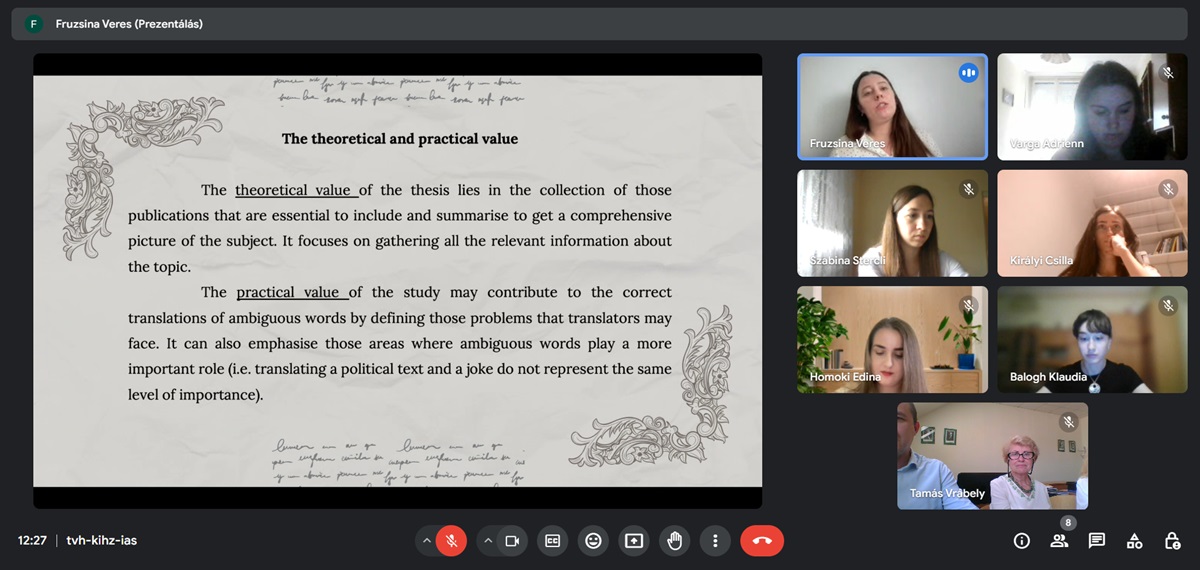Turn on closed captions
This screenshot has height=570, width=1200.
pos(552,541)
